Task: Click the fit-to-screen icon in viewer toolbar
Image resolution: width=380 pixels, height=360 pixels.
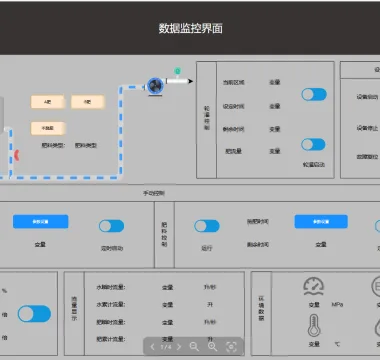Action: 231,347
